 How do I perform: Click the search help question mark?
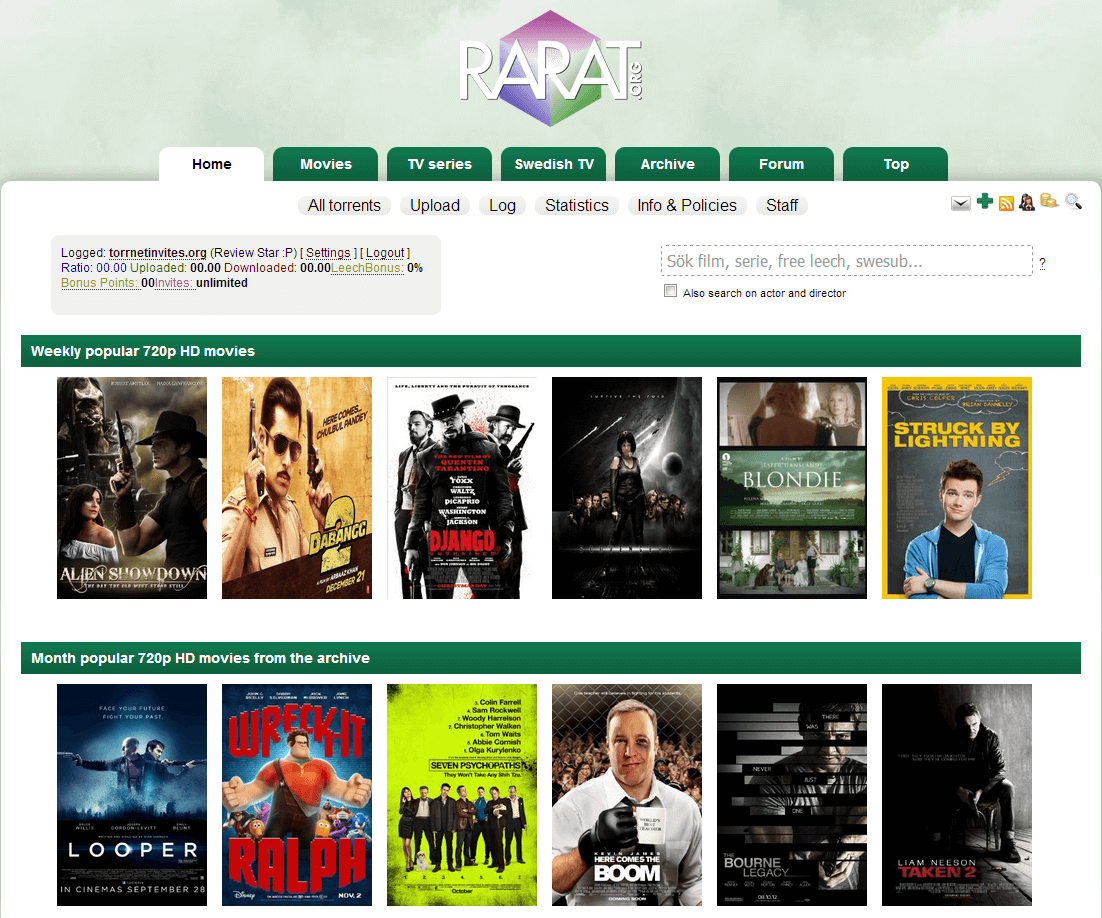1042,263
